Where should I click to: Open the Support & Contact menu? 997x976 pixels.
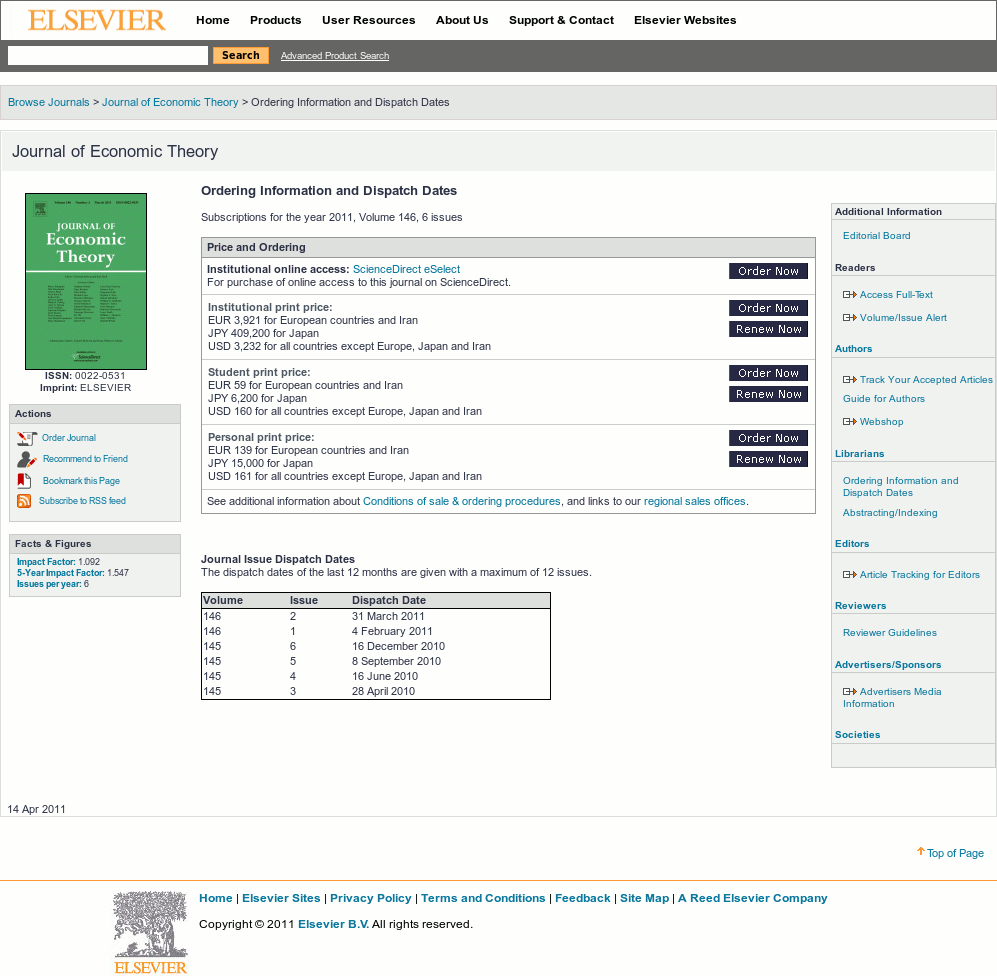[561, 20]
